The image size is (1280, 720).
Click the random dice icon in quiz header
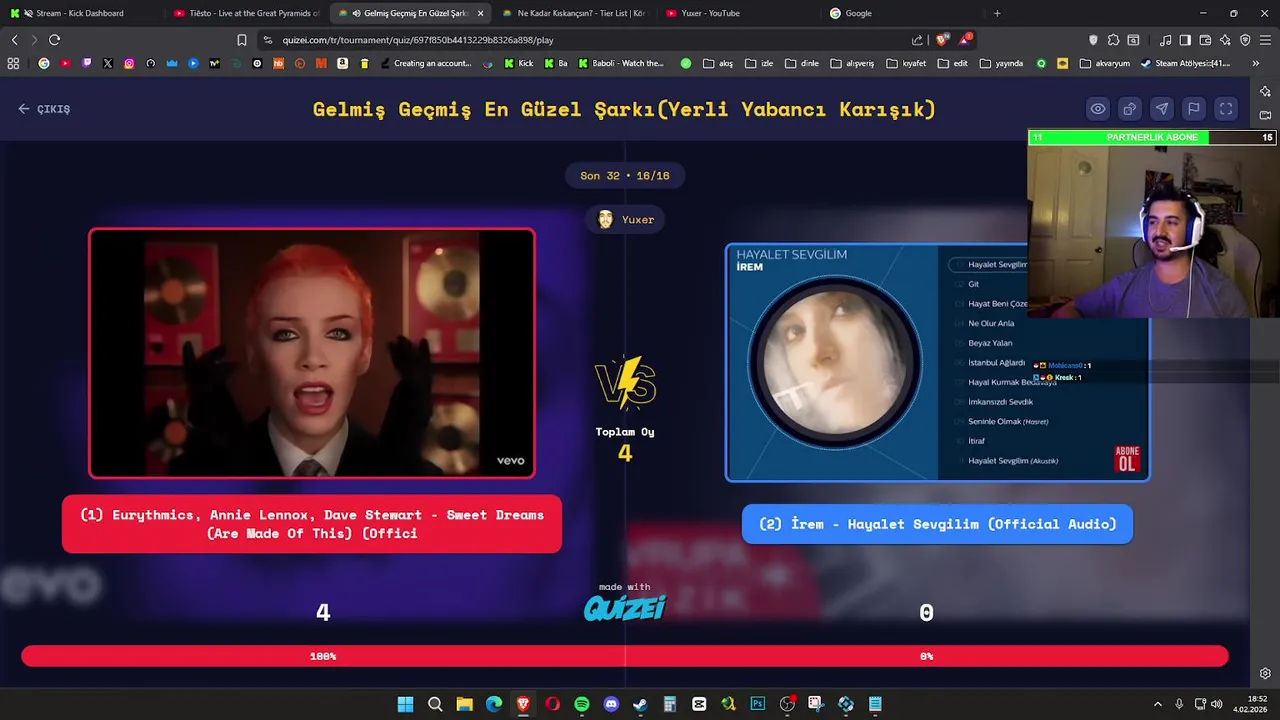point(1130,109)
